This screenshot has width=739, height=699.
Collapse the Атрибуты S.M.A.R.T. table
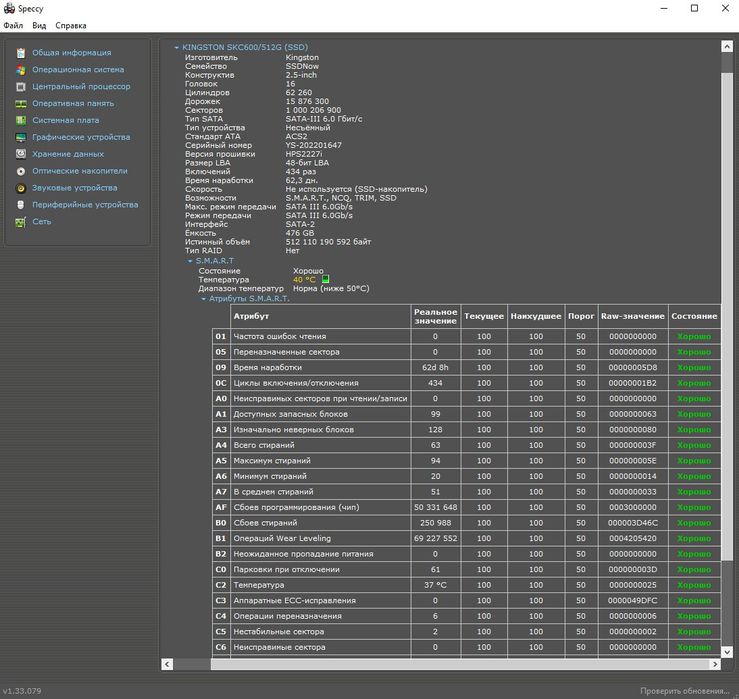[x=203, y=299]
